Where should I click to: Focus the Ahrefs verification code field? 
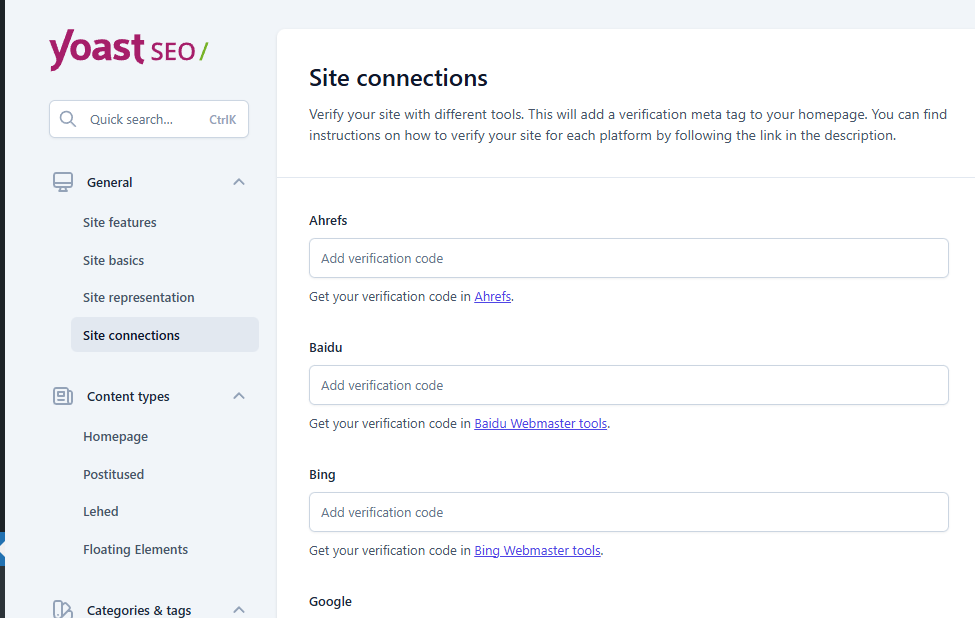[628, 258]
